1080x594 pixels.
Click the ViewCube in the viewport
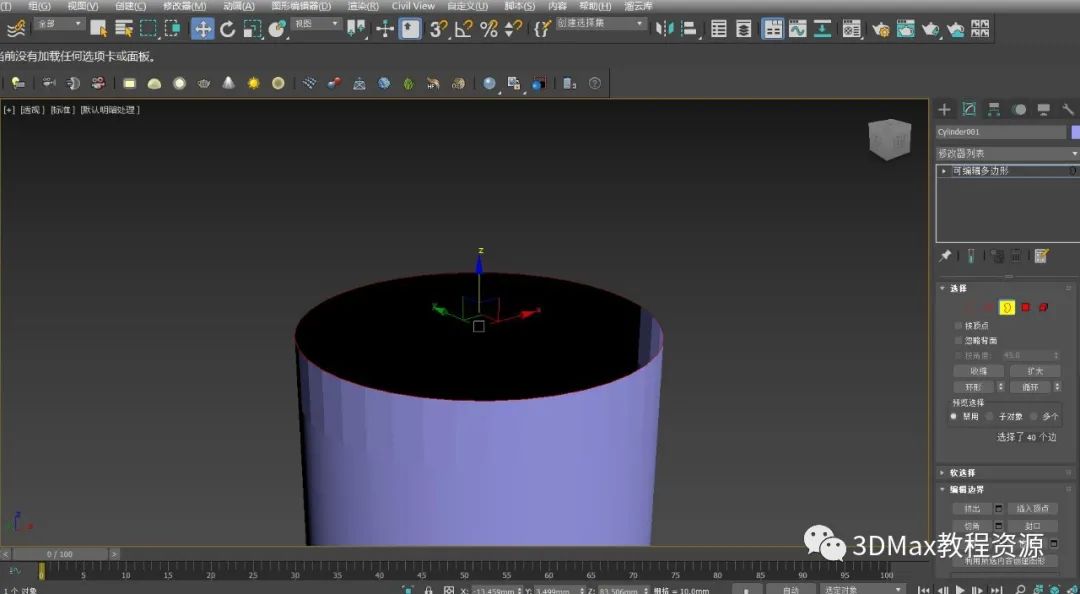tap(888, 139)
